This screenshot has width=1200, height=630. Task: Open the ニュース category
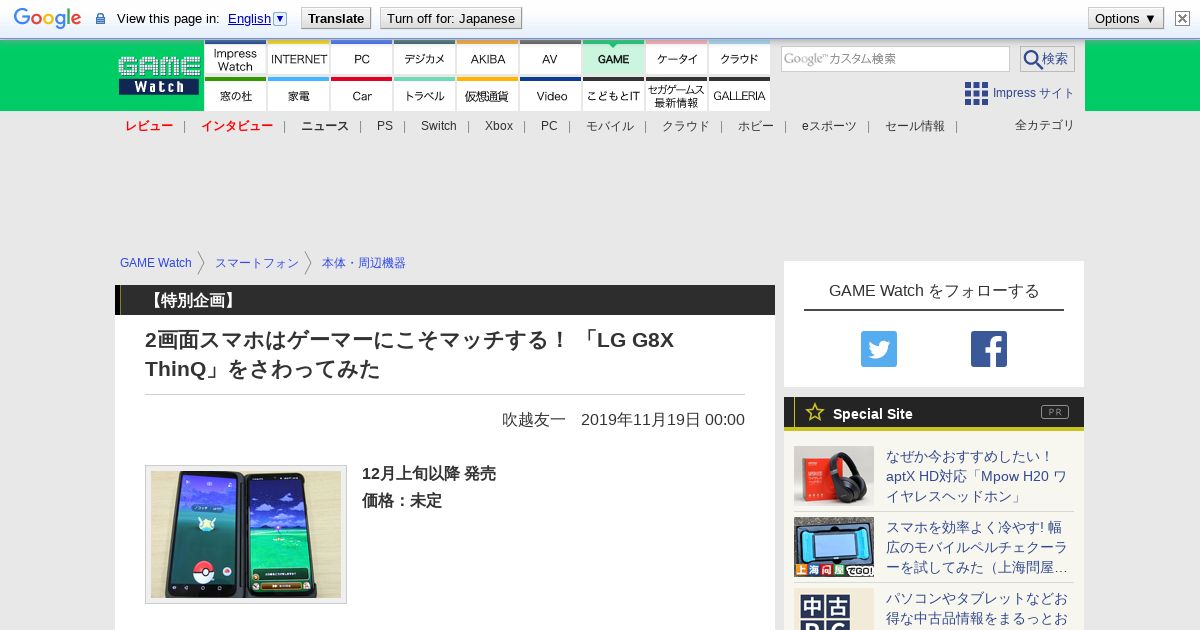coord(325,126)
